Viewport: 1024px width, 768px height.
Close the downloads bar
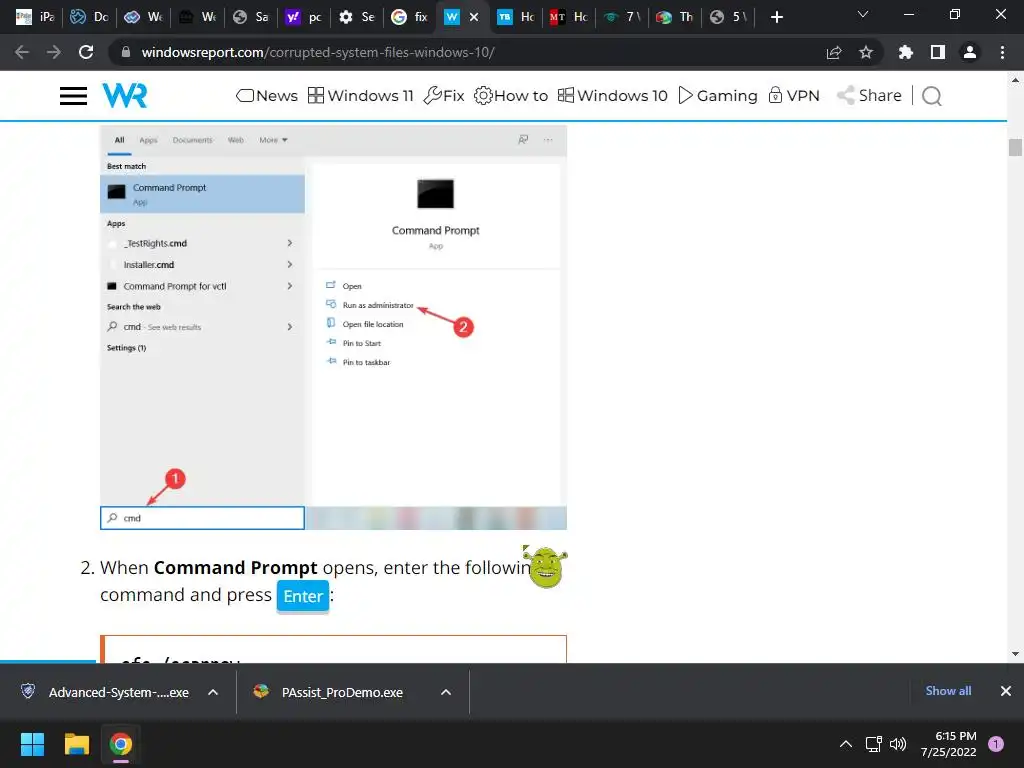pos(1006,691)
